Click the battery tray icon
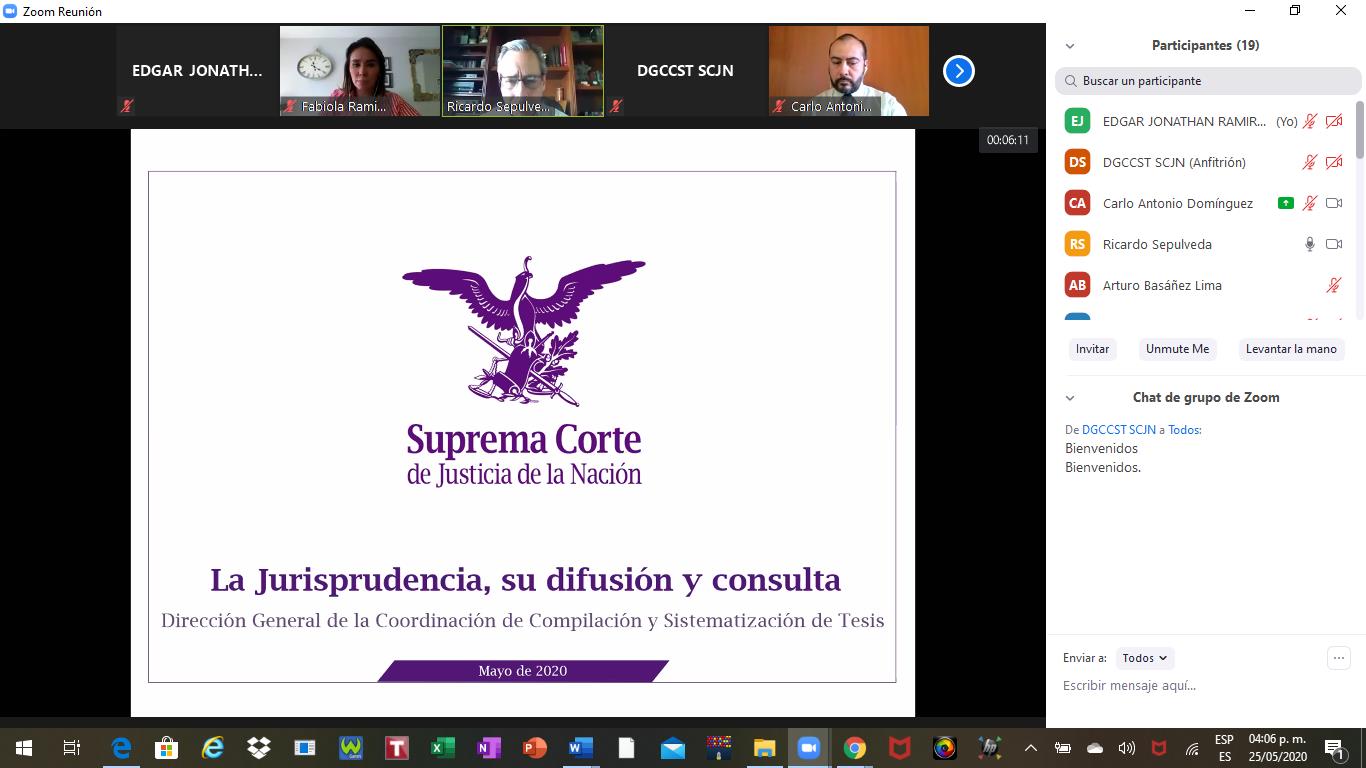This screenshot has width=1366, height=768. 1063,748
